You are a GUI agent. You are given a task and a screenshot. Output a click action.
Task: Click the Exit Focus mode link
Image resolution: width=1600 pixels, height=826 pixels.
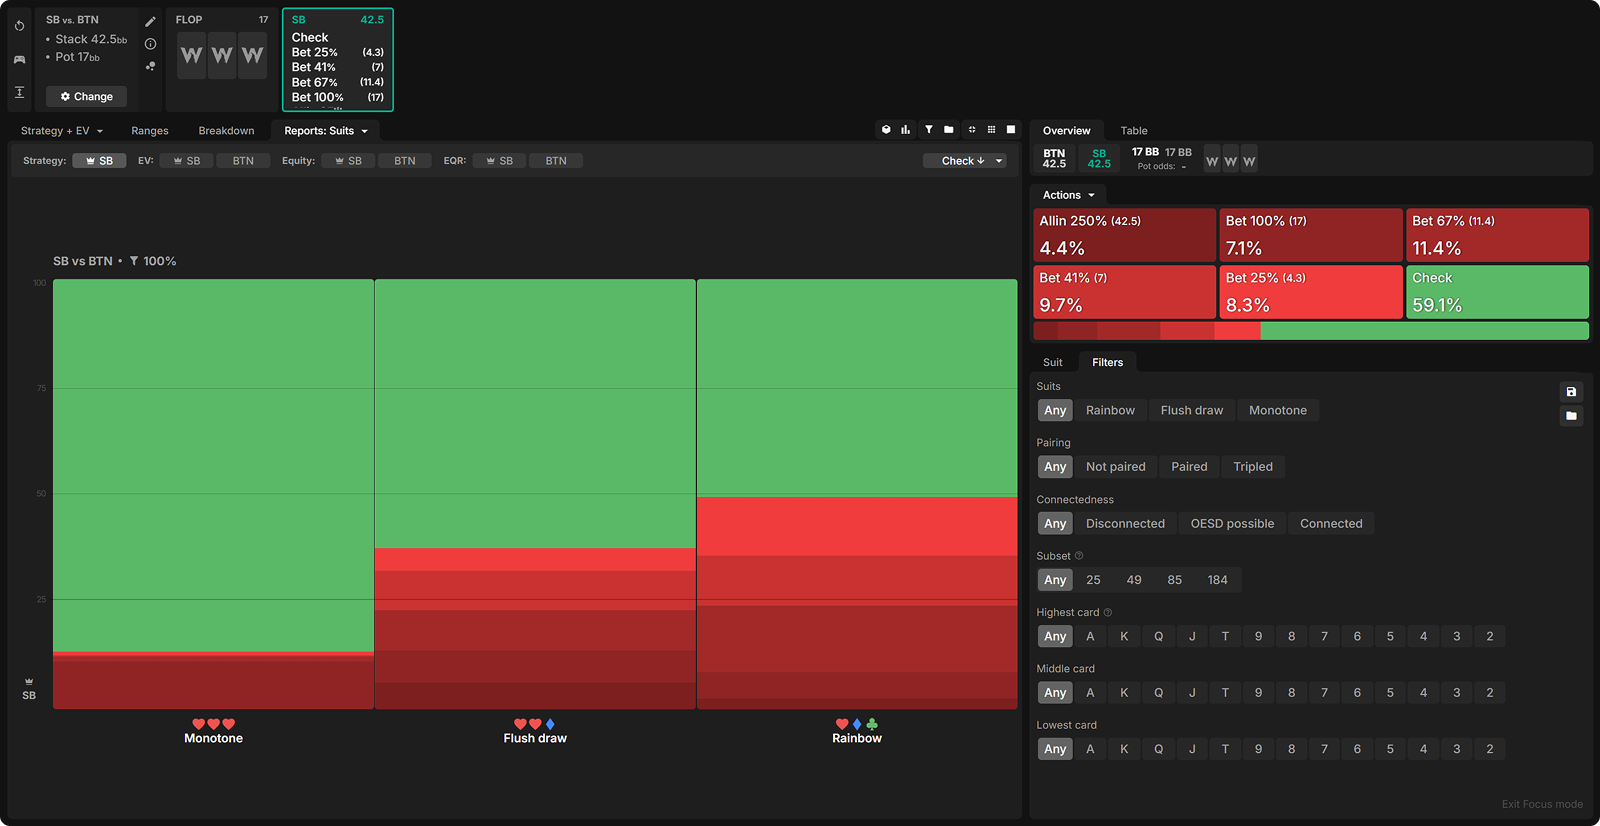(x=1541, y=804)
